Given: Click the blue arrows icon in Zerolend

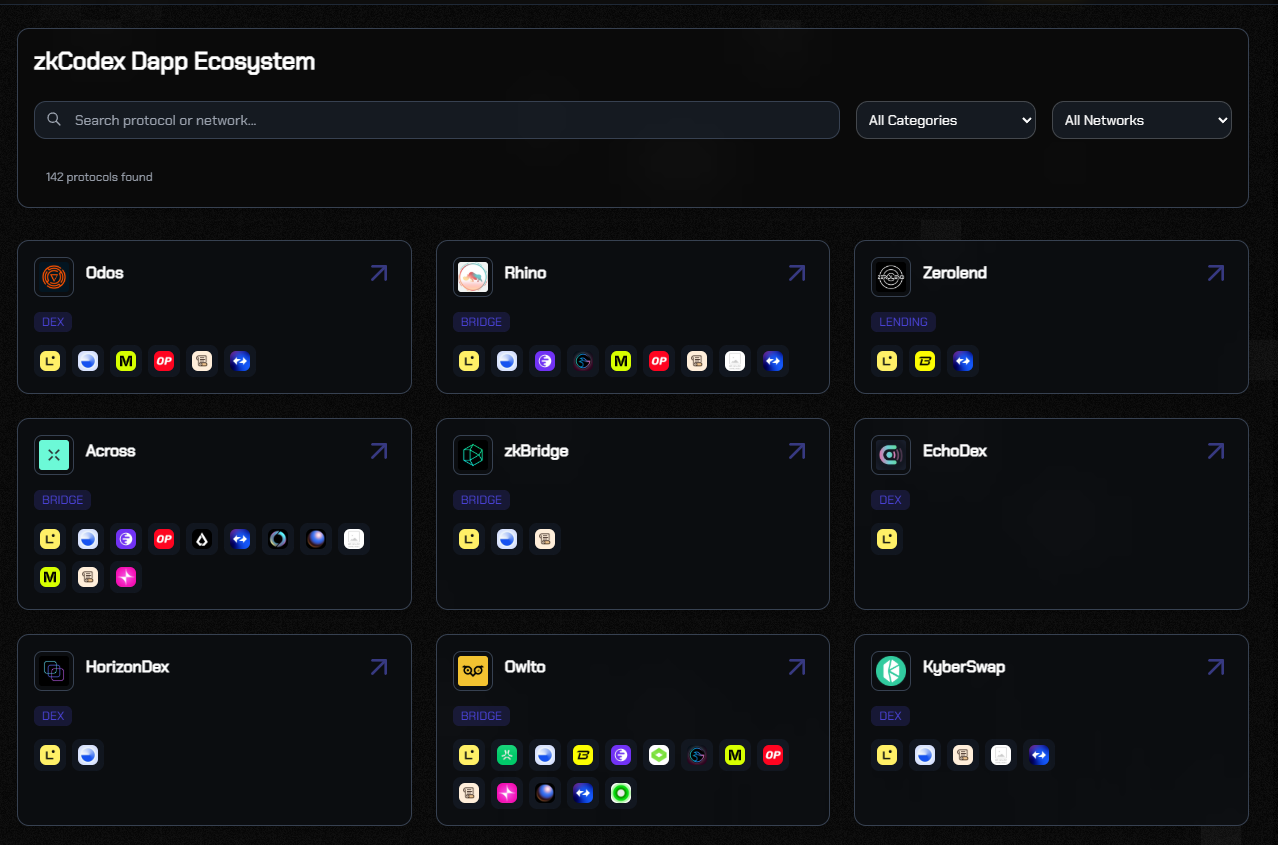Looking at the screenshot, I should coord(963,361).
